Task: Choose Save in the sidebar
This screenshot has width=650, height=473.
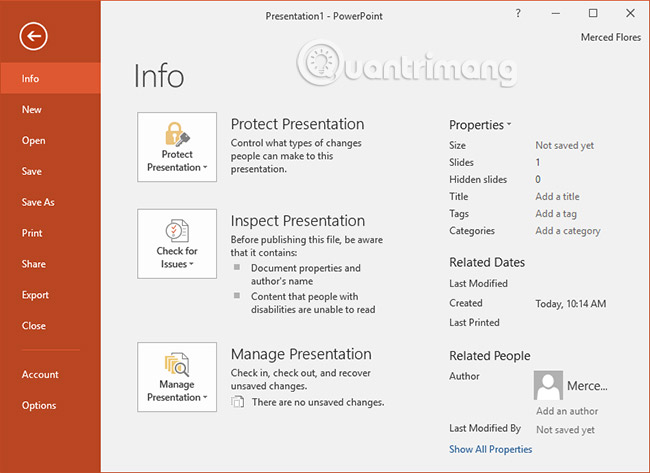Action: 51,171
